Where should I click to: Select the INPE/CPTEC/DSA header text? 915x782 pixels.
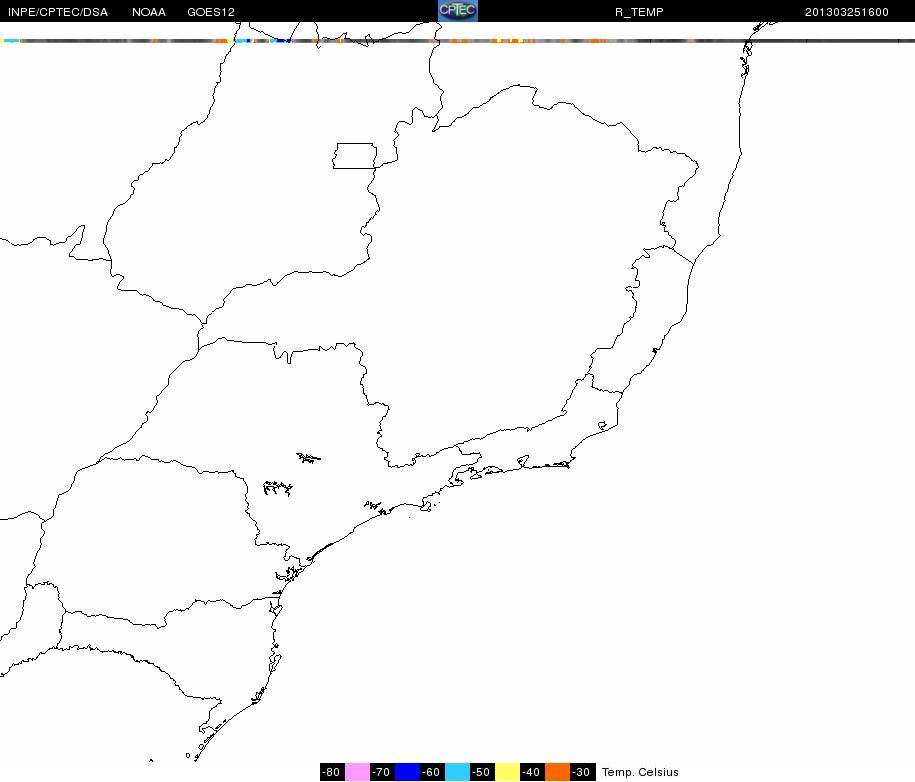coord(57,12)
